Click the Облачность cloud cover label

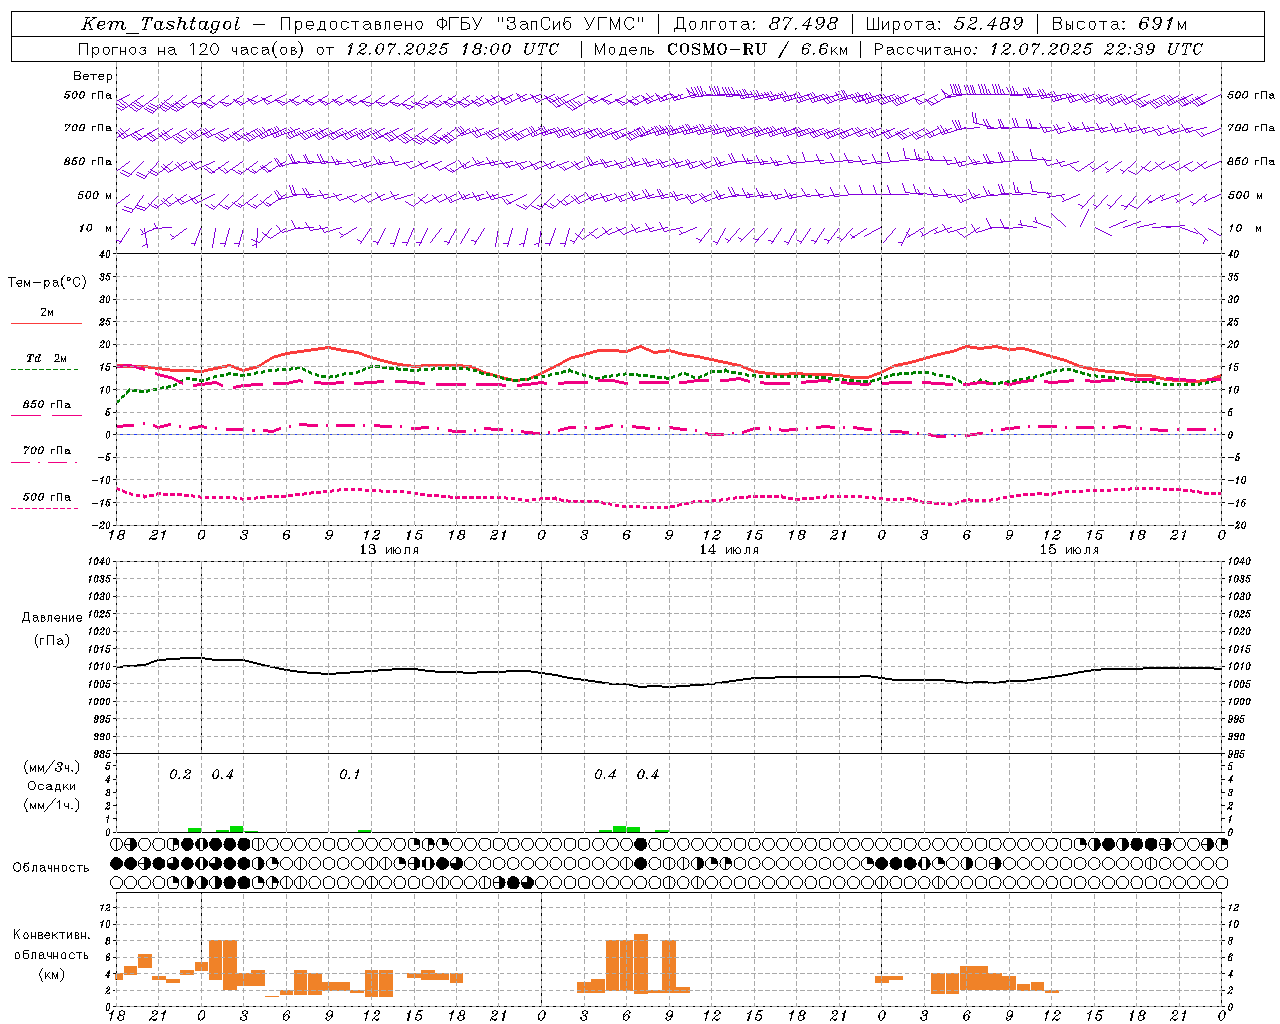point(51,867)
